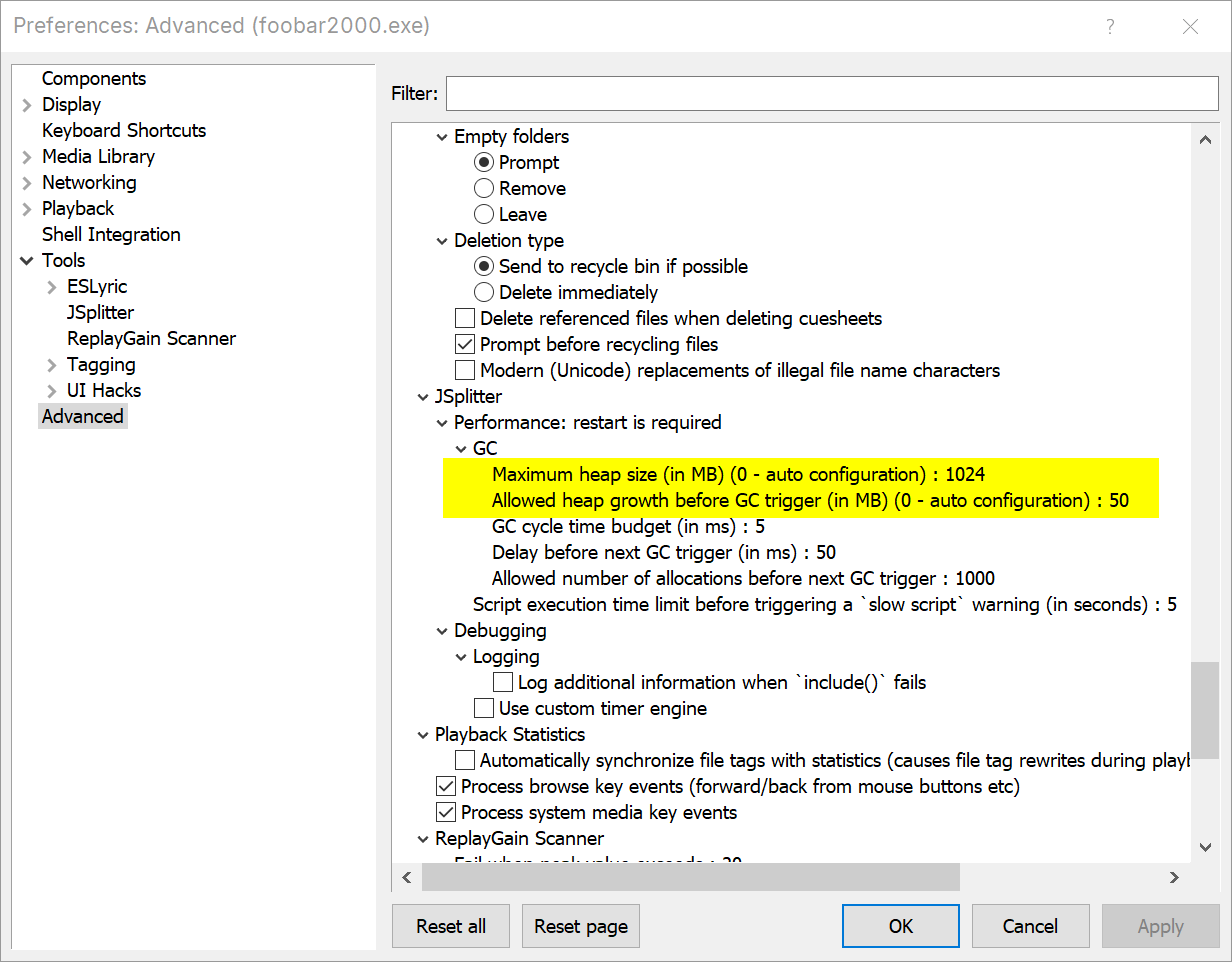
Task: Collapse the Debugging group
Action: [x=442, y=631]
